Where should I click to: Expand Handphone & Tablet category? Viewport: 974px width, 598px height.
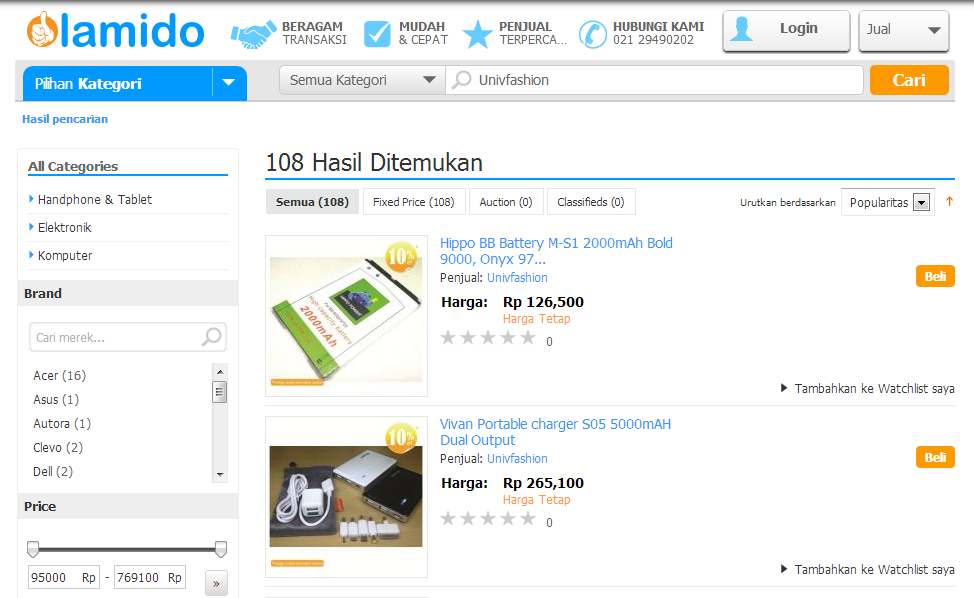coord(94,199)
